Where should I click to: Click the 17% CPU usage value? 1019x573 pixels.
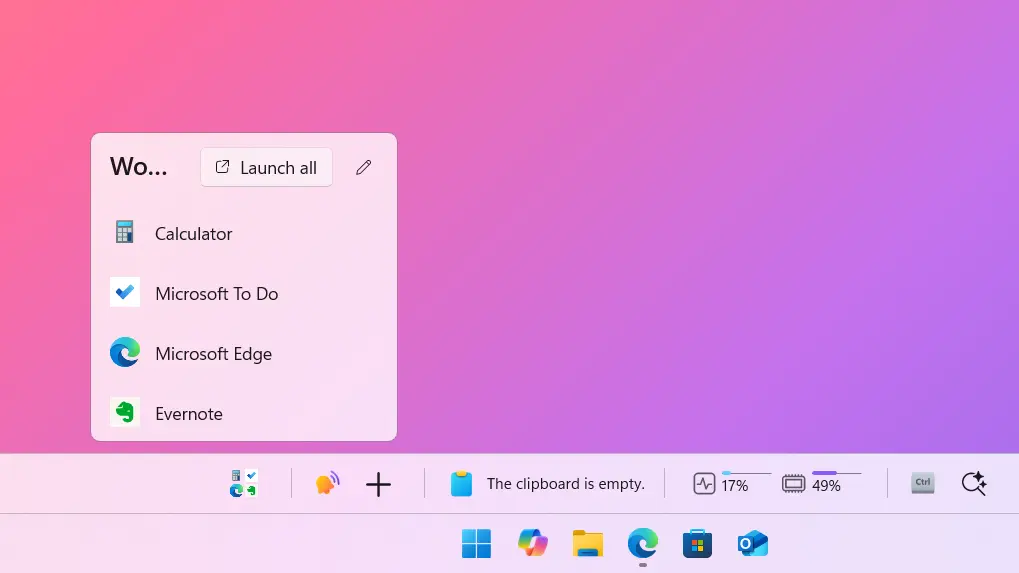pos(734,486)
